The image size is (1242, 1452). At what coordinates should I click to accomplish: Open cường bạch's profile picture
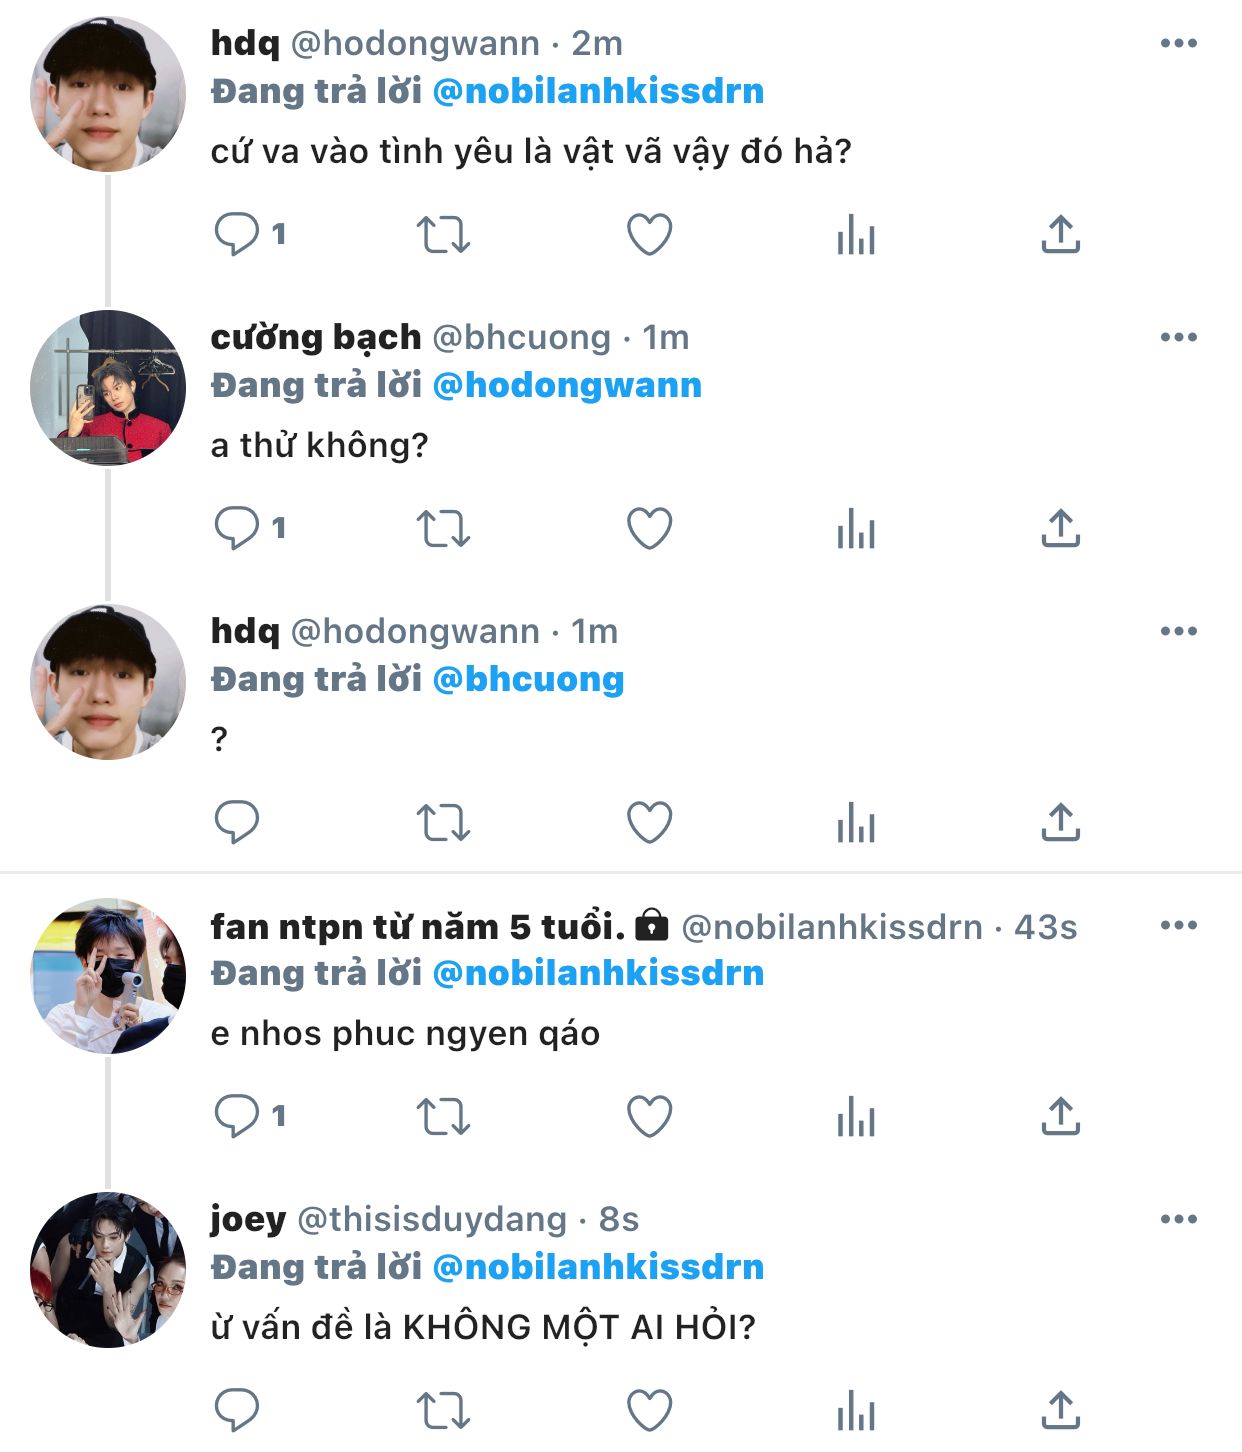pos(108,388)
